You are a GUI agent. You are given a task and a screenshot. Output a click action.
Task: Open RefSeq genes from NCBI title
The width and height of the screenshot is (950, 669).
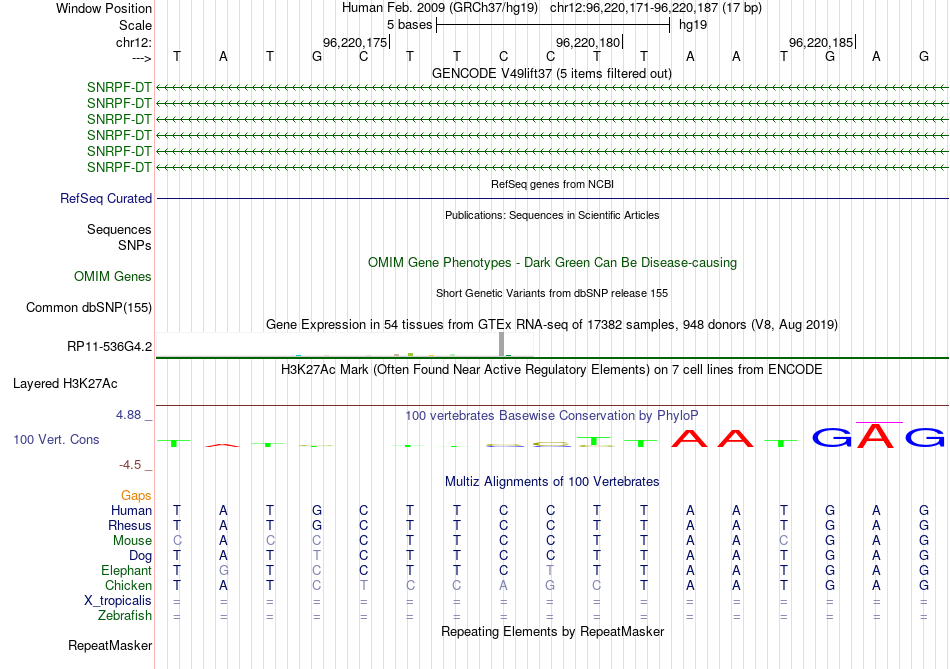click(552, 184)
